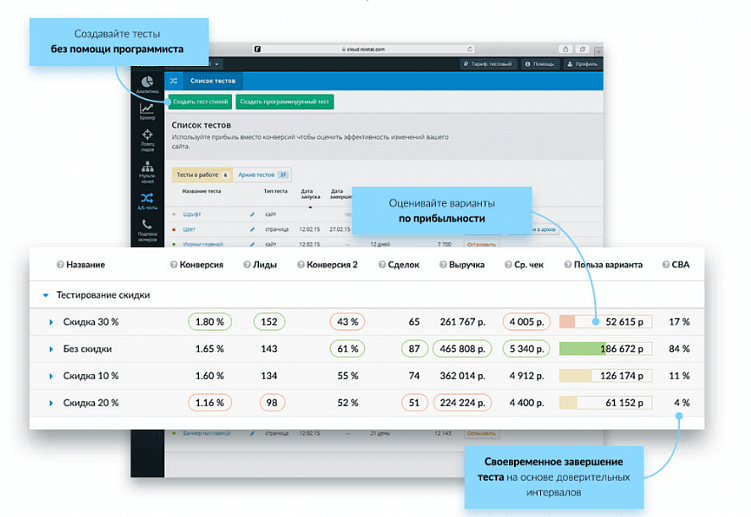Collapse the Тестирование скидки group

point(46,295)
